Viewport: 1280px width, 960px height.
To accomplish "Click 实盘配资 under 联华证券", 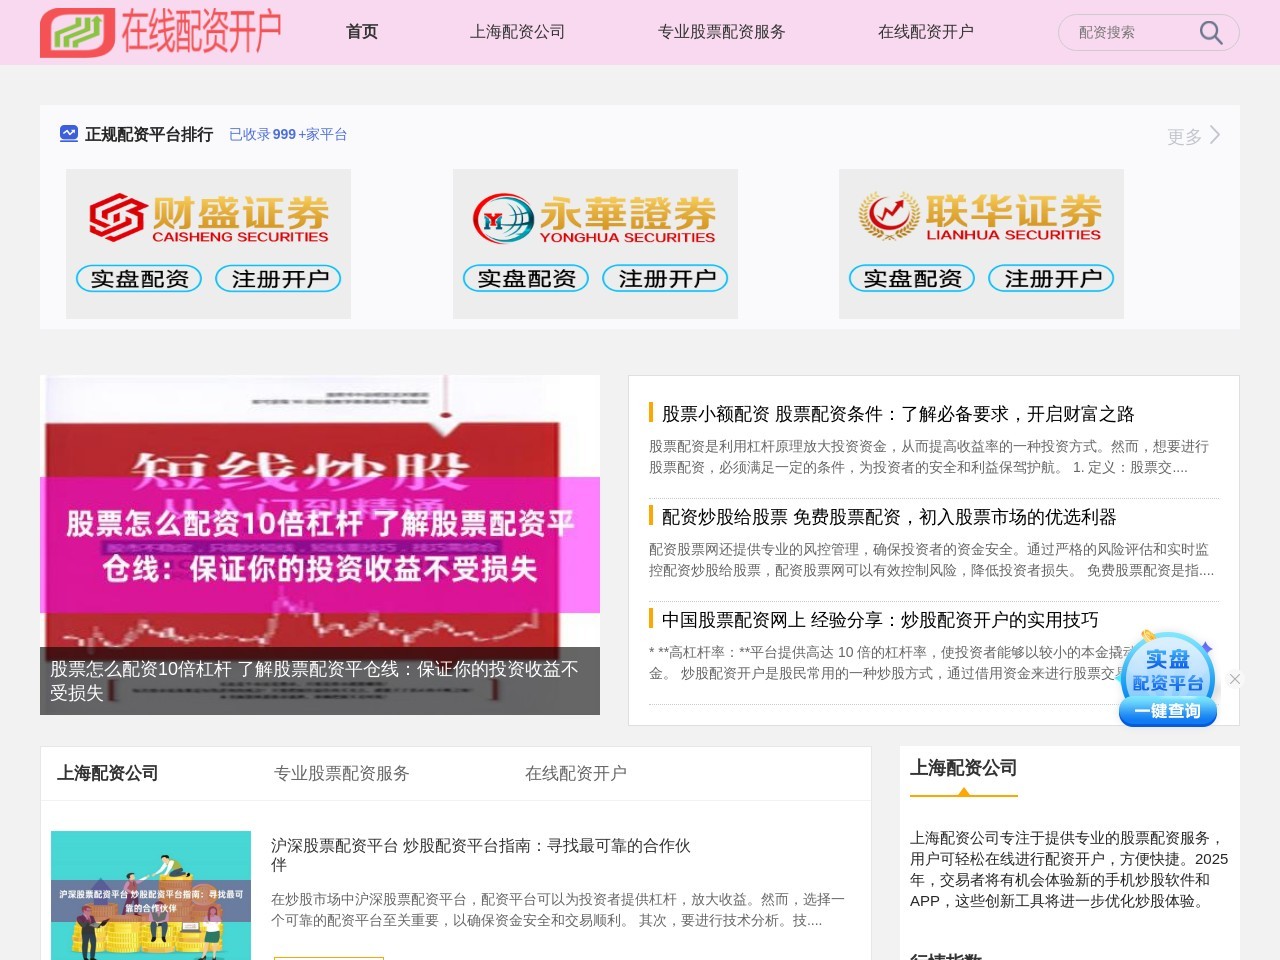I will click(911, 279).
